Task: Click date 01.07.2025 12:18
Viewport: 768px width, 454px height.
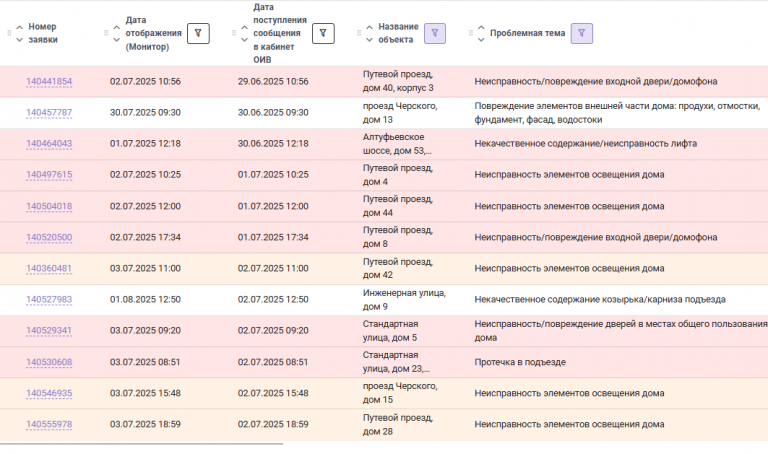Action: point(145,143)
